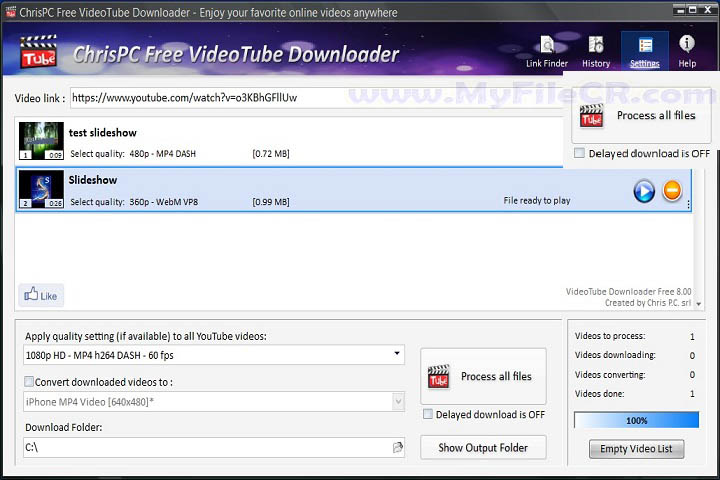Click File ready to play status
The image size is (720, 480).
(x=537, y=200)
